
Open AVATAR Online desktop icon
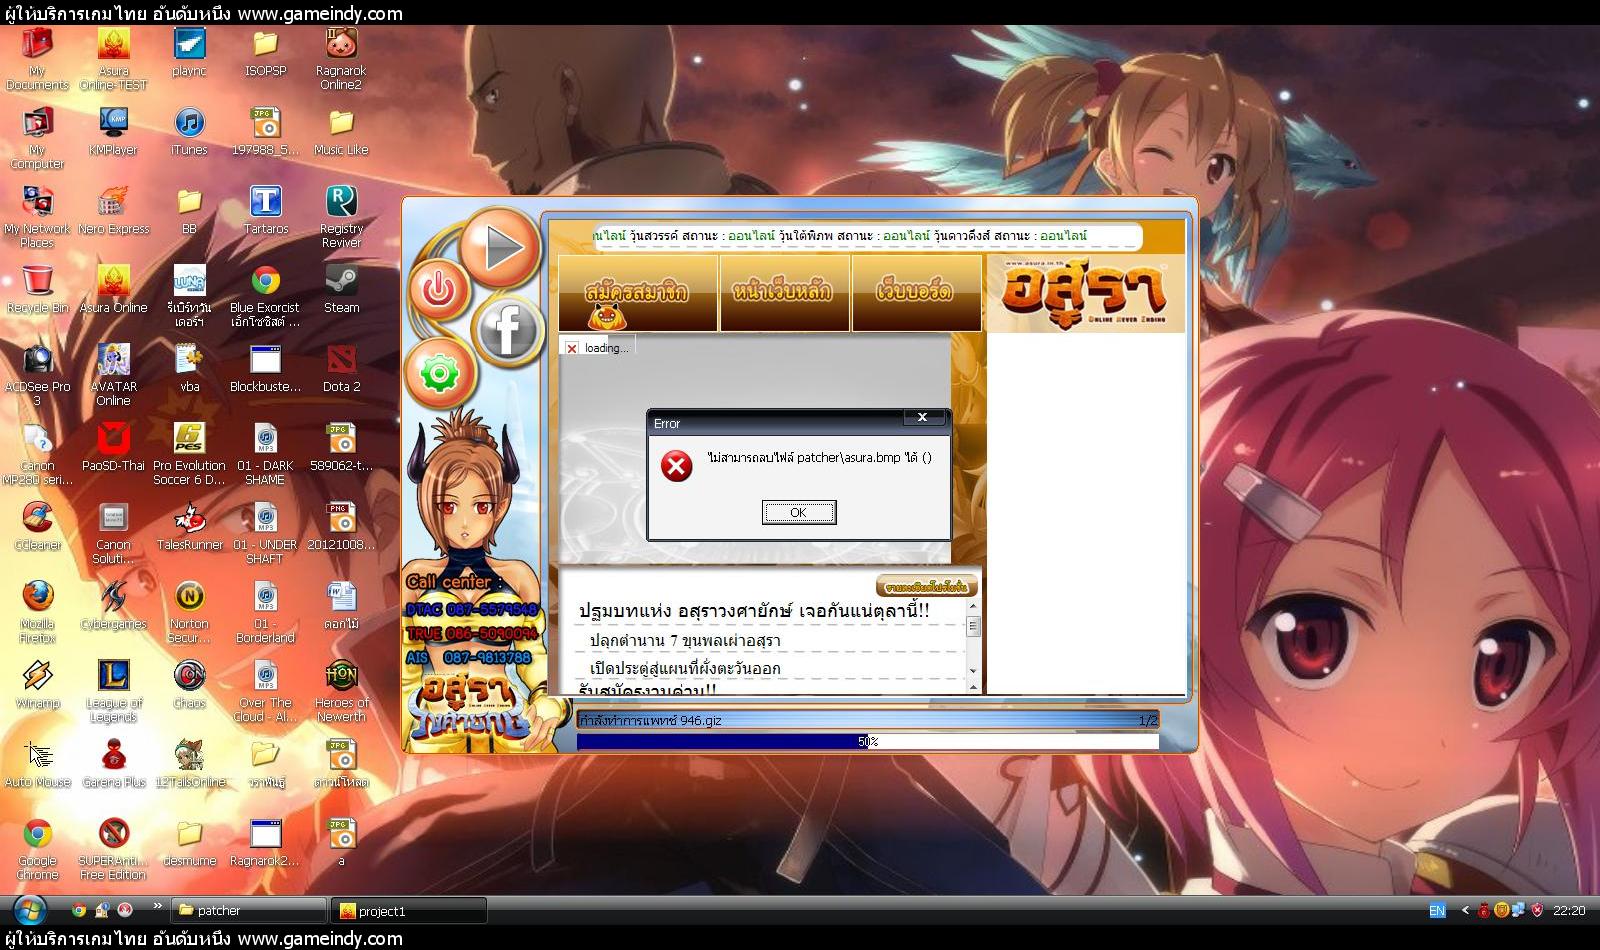point(113,376)
